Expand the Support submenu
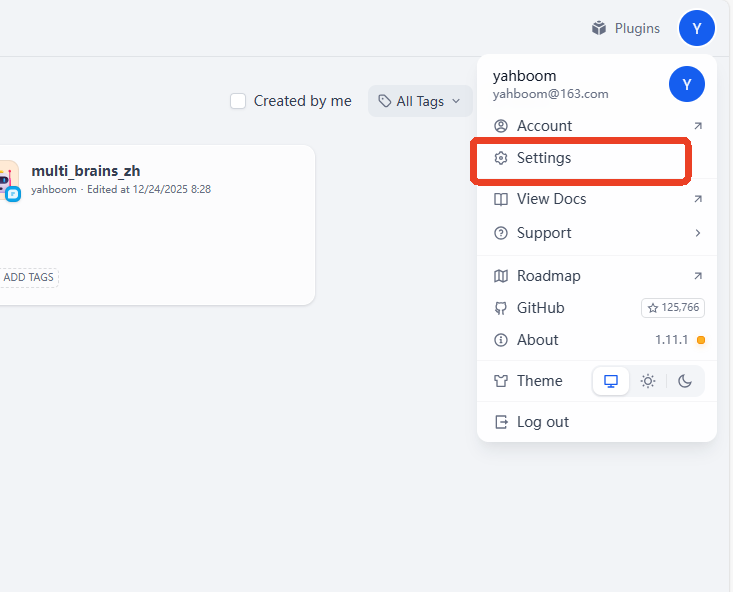This screenshot has height=592, width=733. [597, 233]
